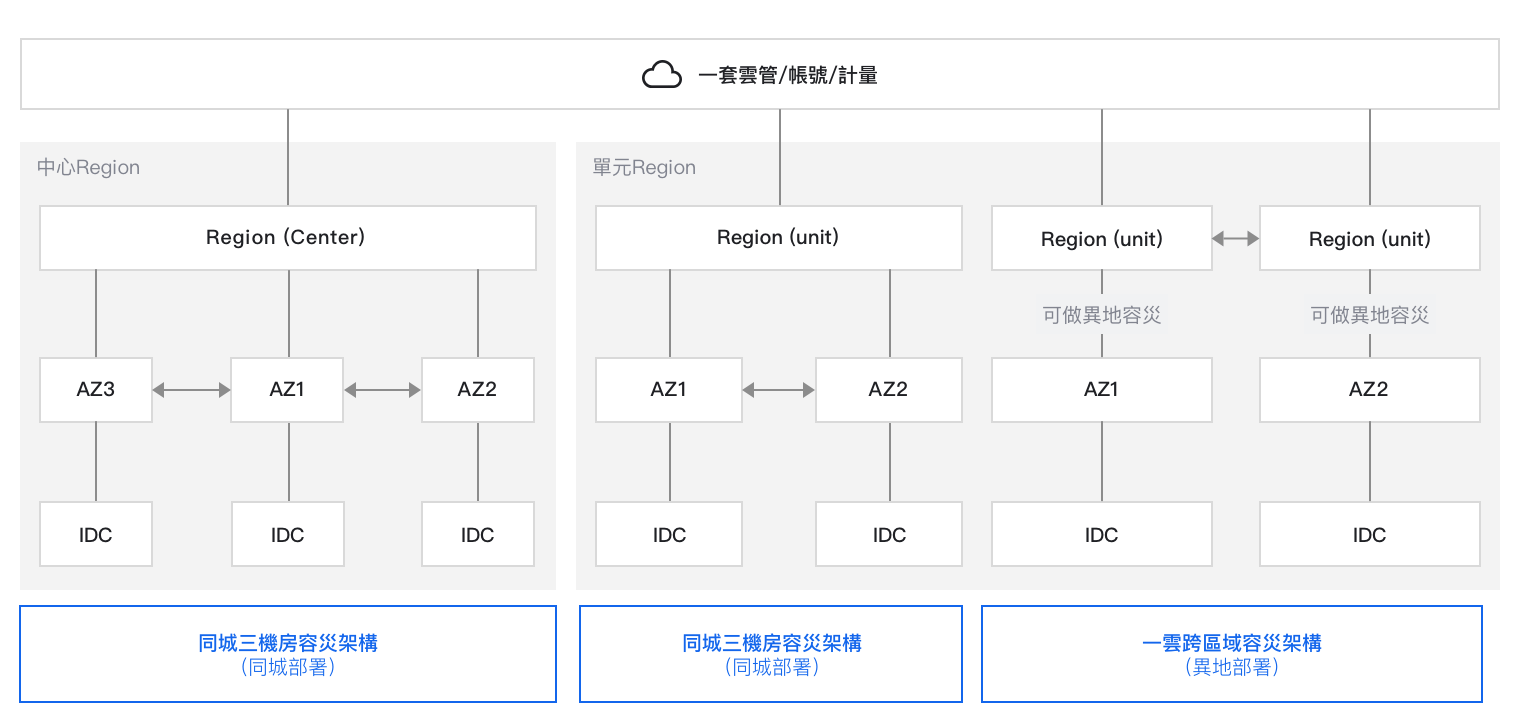Select the Region (Center) box
This screenshot has height=724, width=1520.
[x=288, y=238]
